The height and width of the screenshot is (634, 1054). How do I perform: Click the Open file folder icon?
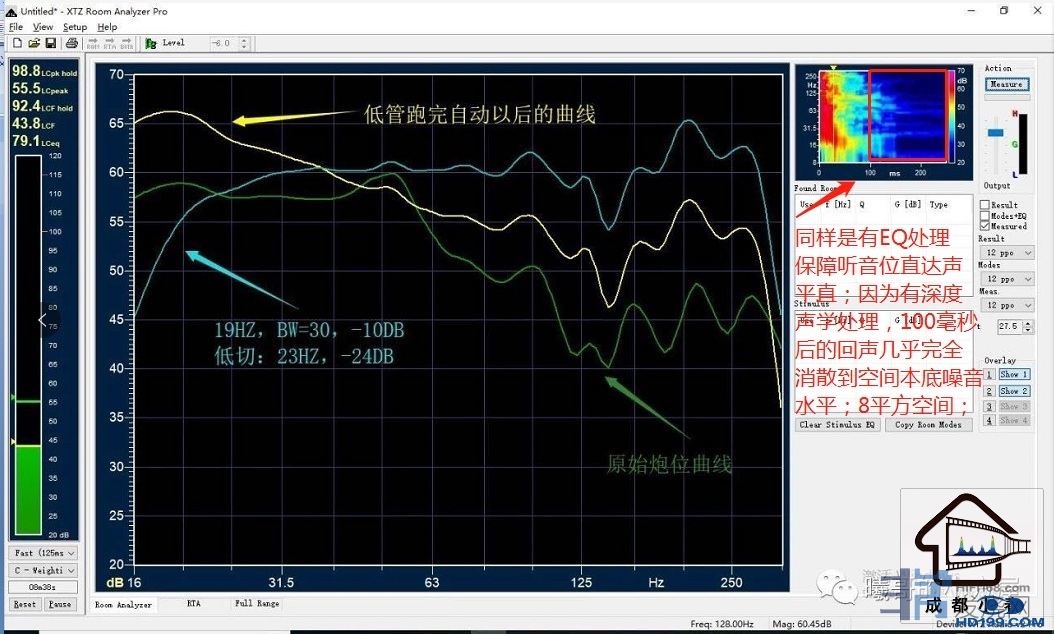coord(33,43)
